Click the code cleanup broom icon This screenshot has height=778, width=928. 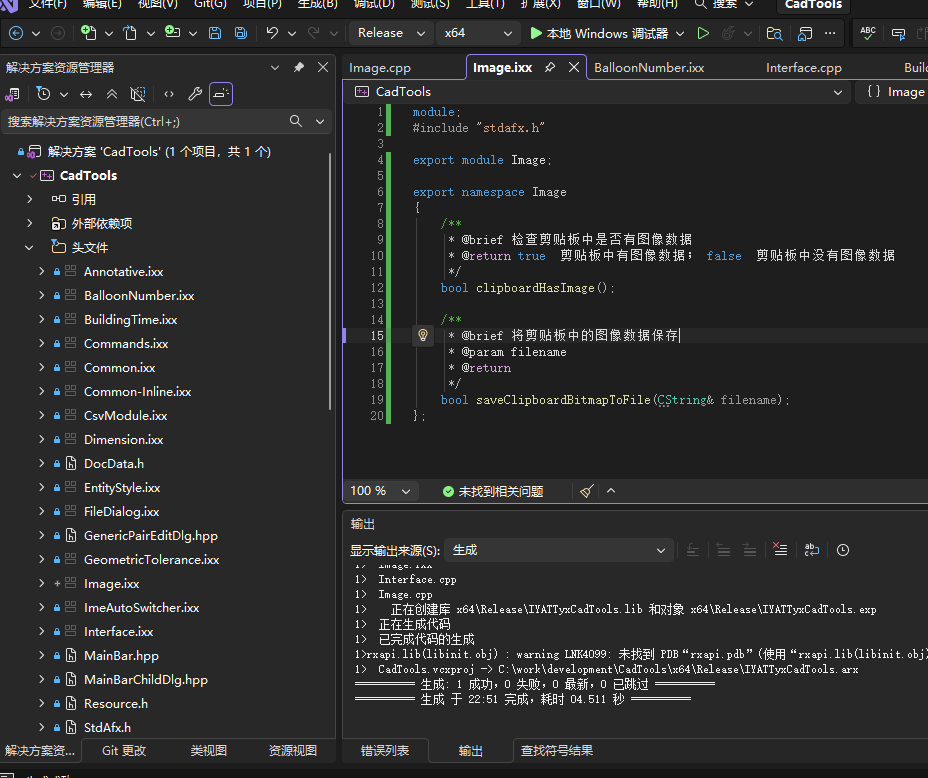(x=586, y=491)
